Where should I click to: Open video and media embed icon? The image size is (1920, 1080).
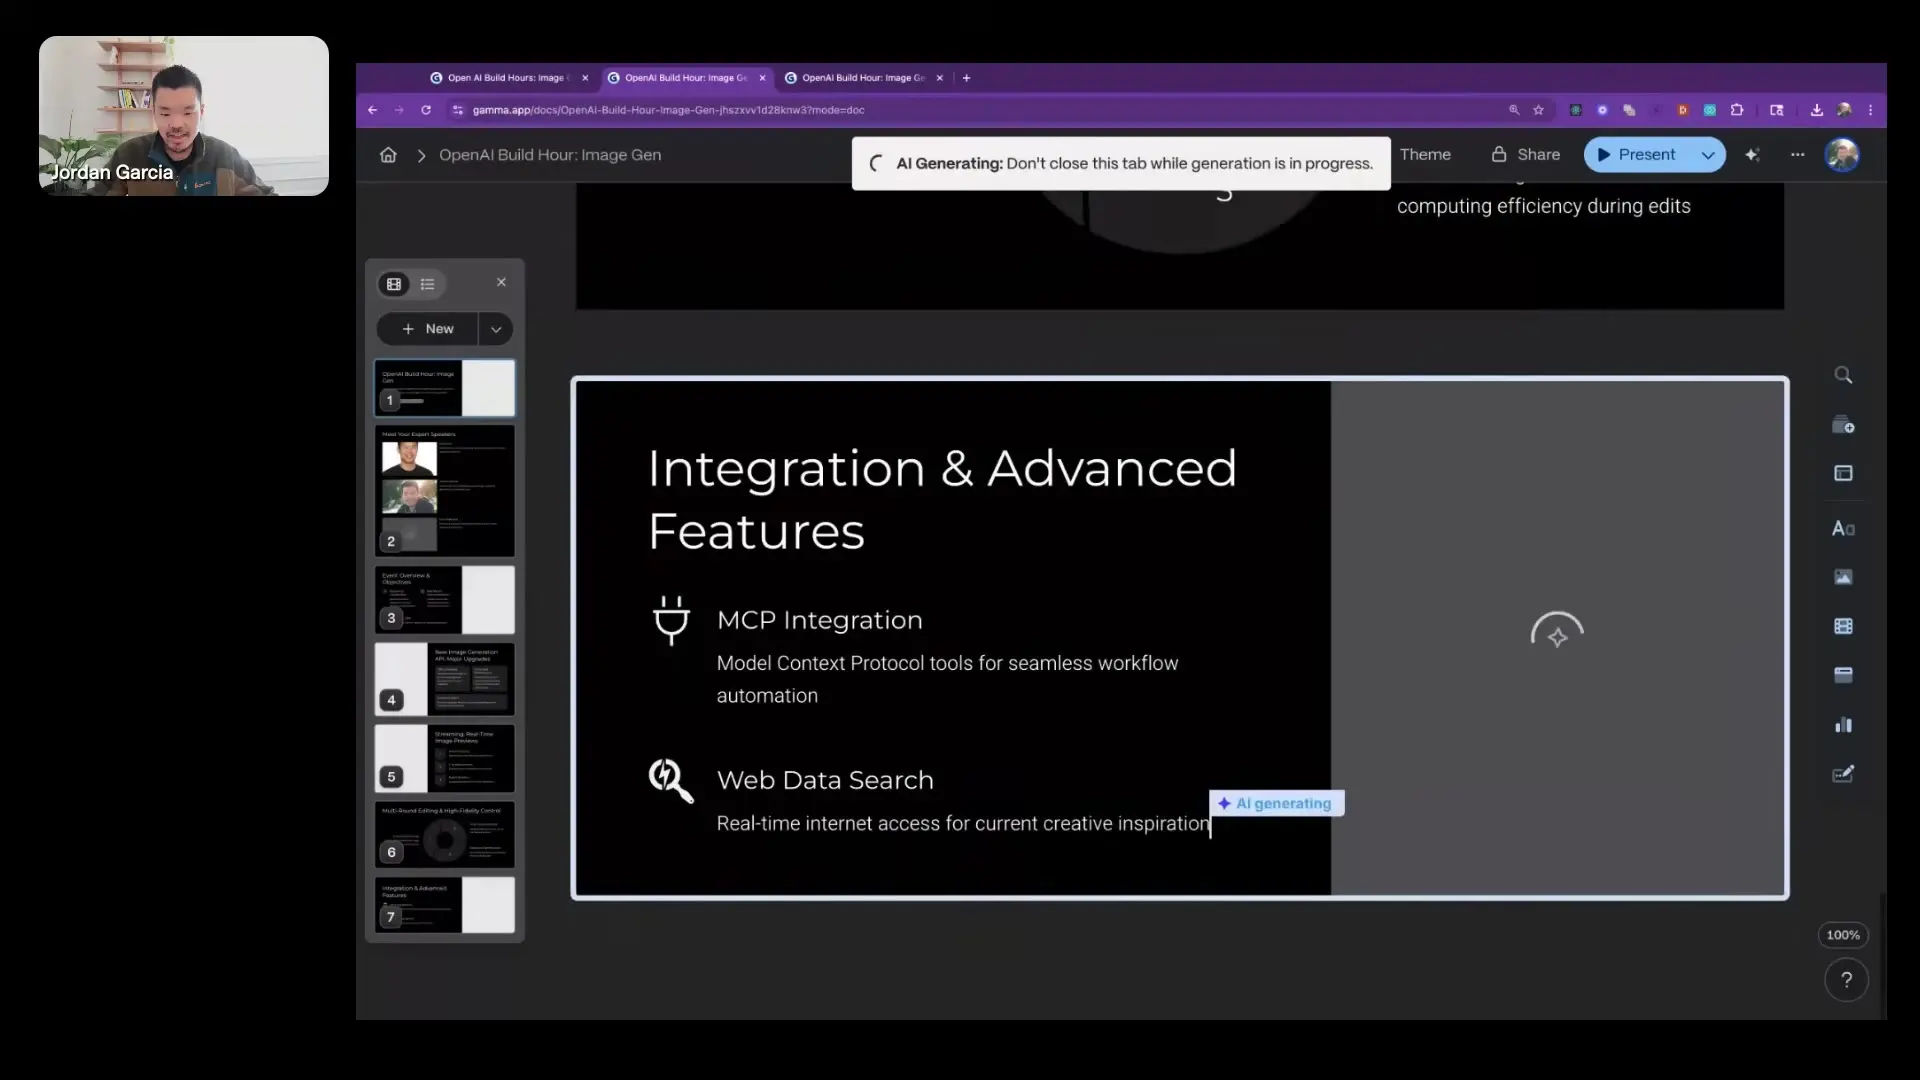click(1843, 626)
